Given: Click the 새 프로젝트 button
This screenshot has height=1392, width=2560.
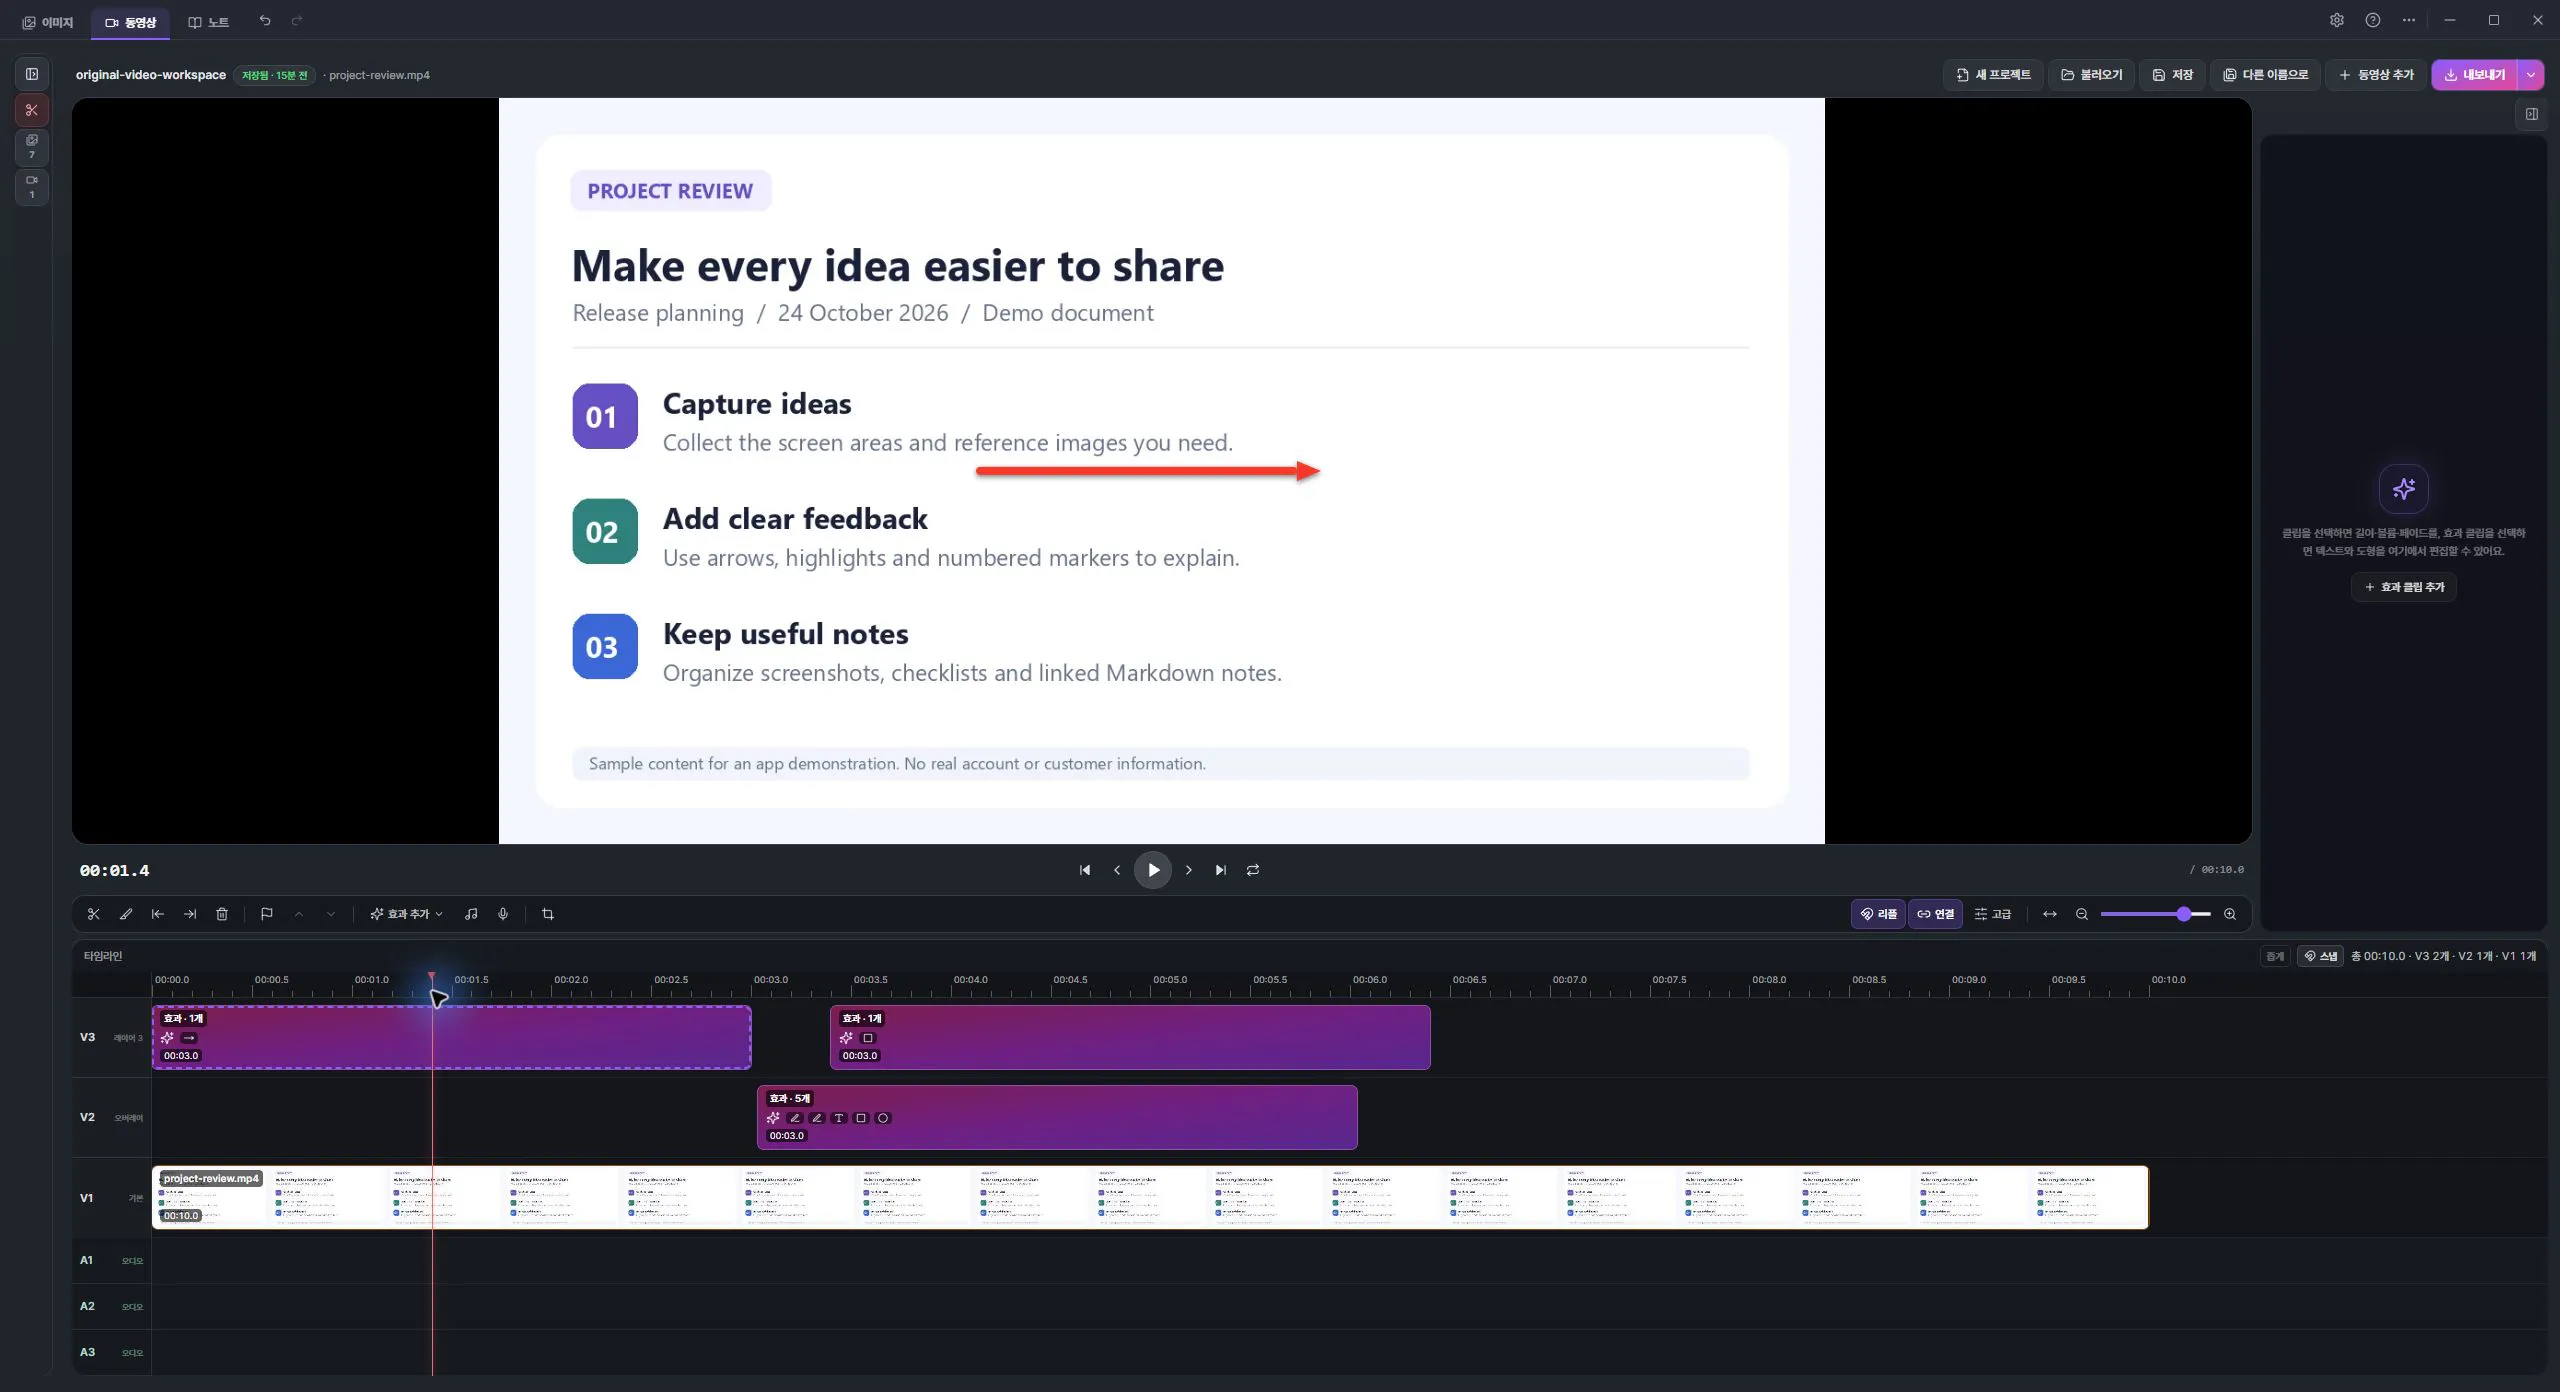Looking at the screenshot, I should 1993,75.
